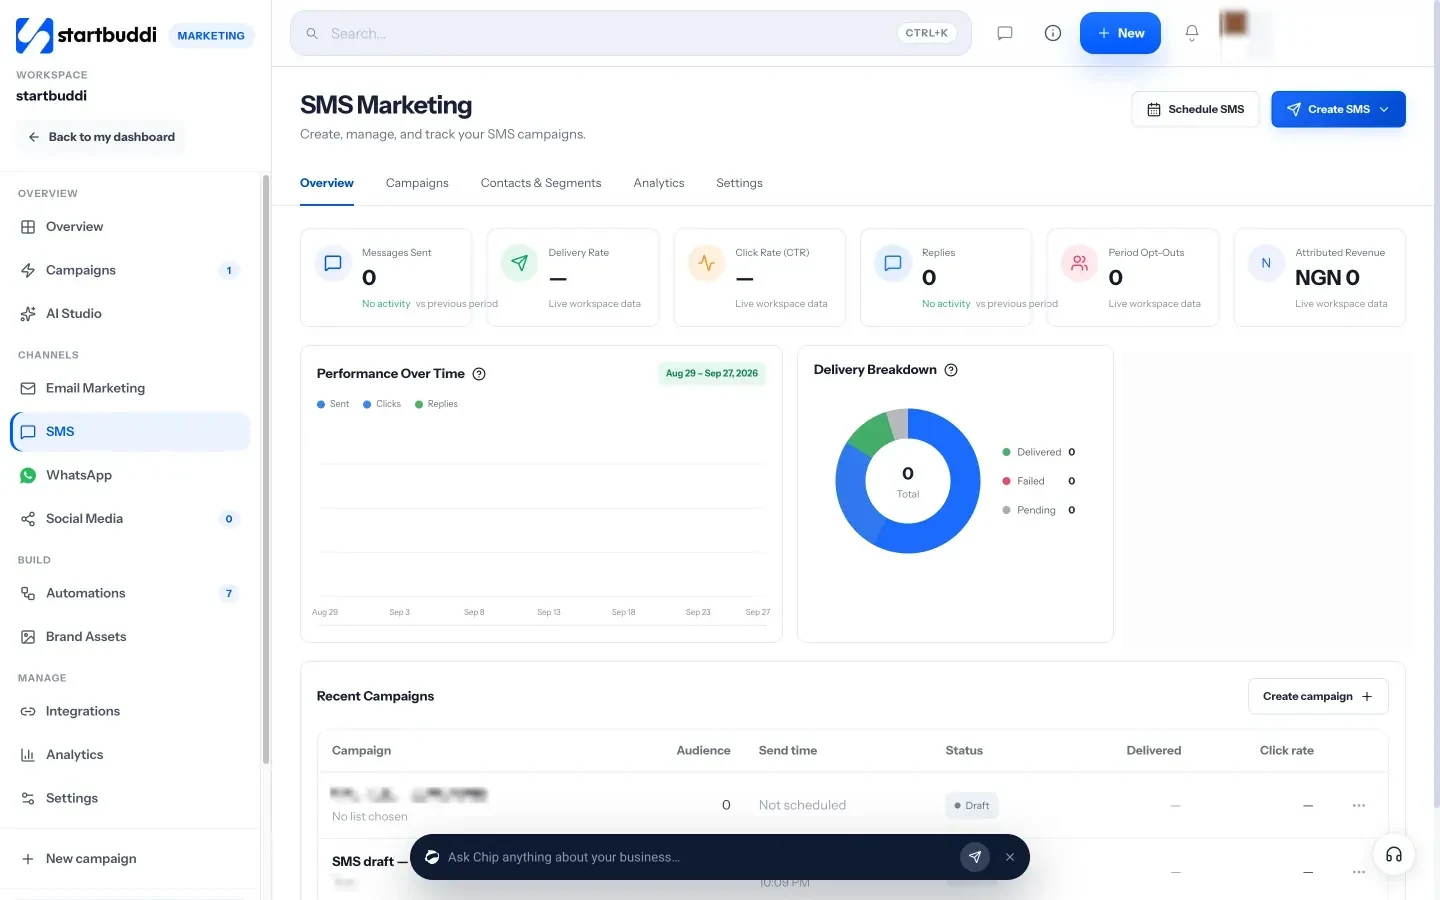The width and height of the screenshot is (1440, 900).
Task: Click the info circle icon
Action: point(1053,33)
